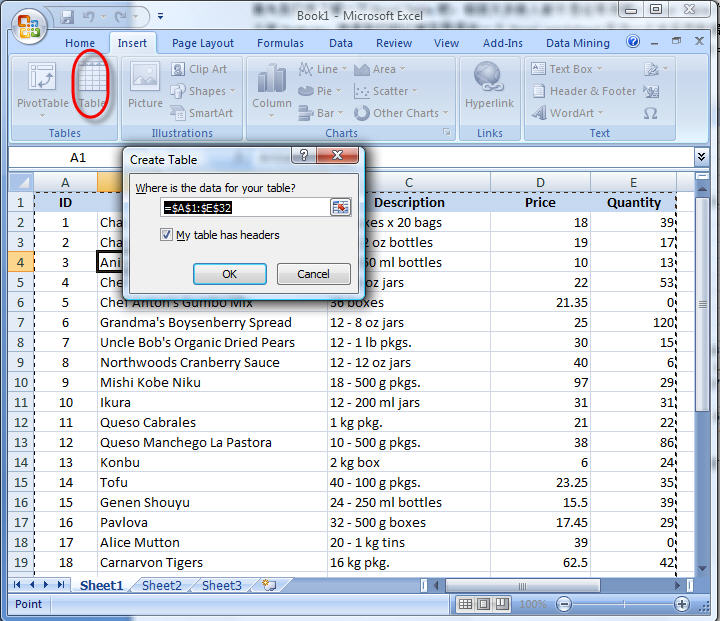This screenshot has height=621, width=720.
Task: Click the Select All corner button
Action: (21, 182)
